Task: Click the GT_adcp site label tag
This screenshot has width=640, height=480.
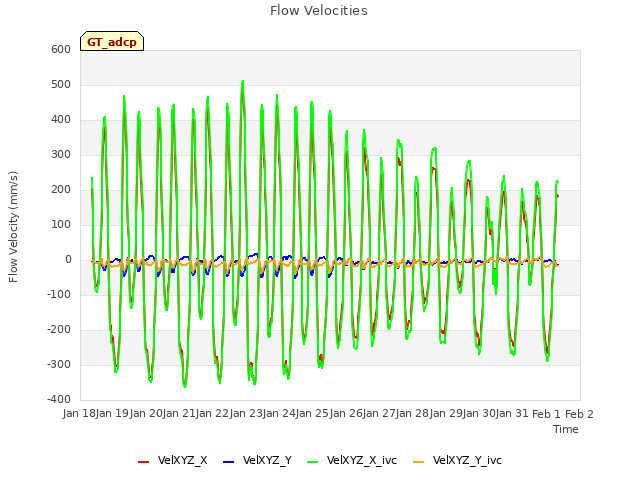Action: pyautogui.click(x=112, y=41)
